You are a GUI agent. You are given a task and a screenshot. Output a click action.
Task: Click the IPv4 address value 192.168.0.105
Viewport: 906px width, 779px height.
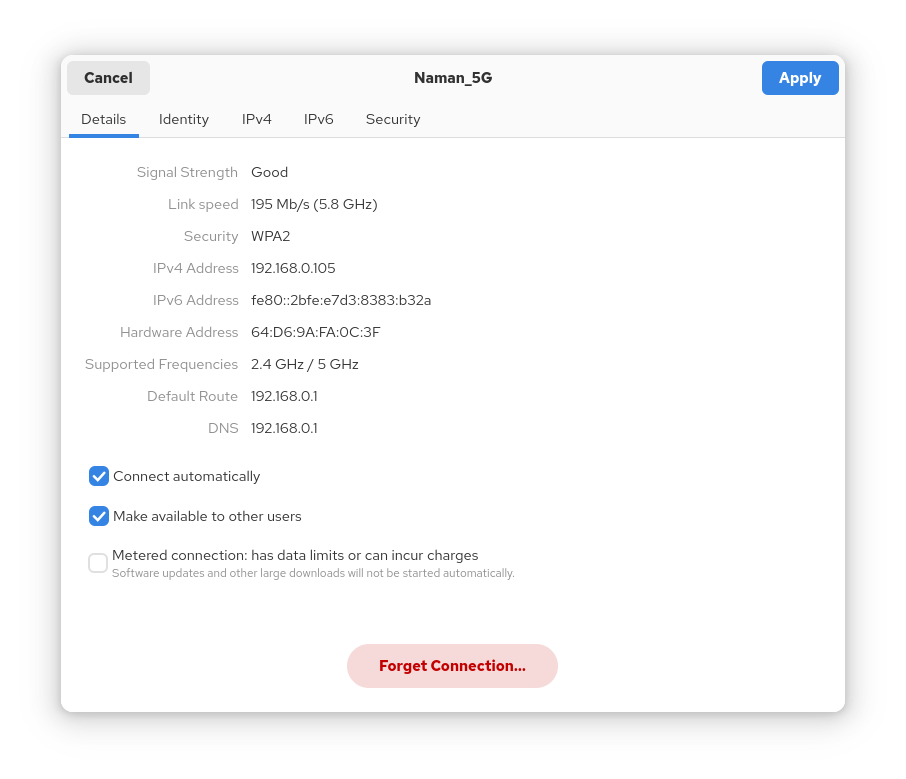click(x=293, y=268)
